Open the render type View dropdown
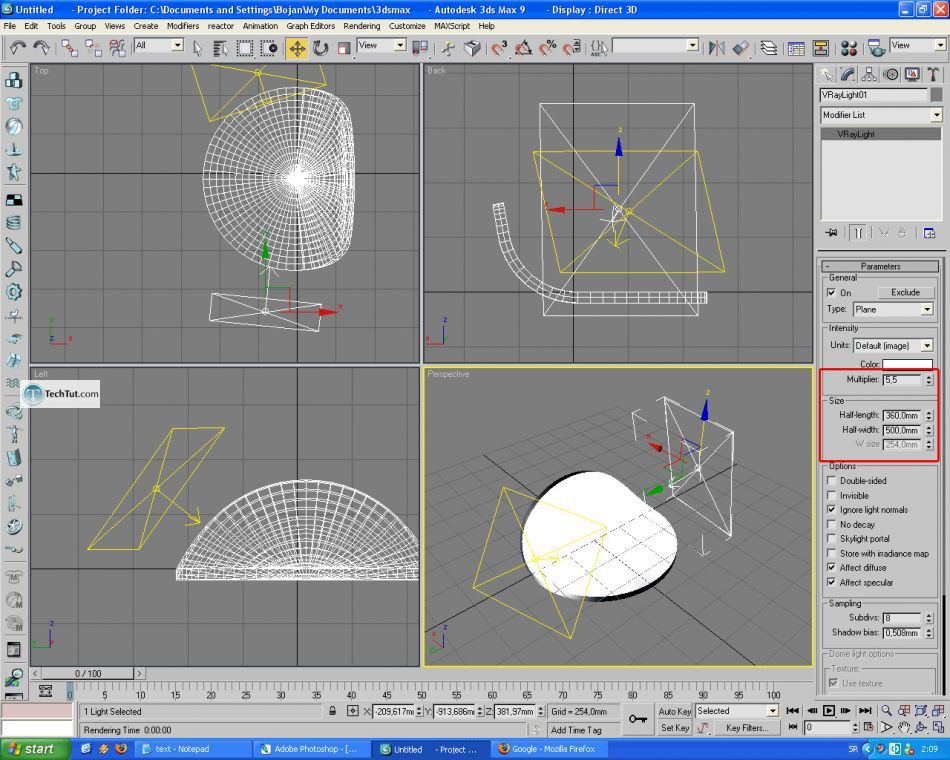The height and width of the screenshot is (760, 950). (917, 45)
